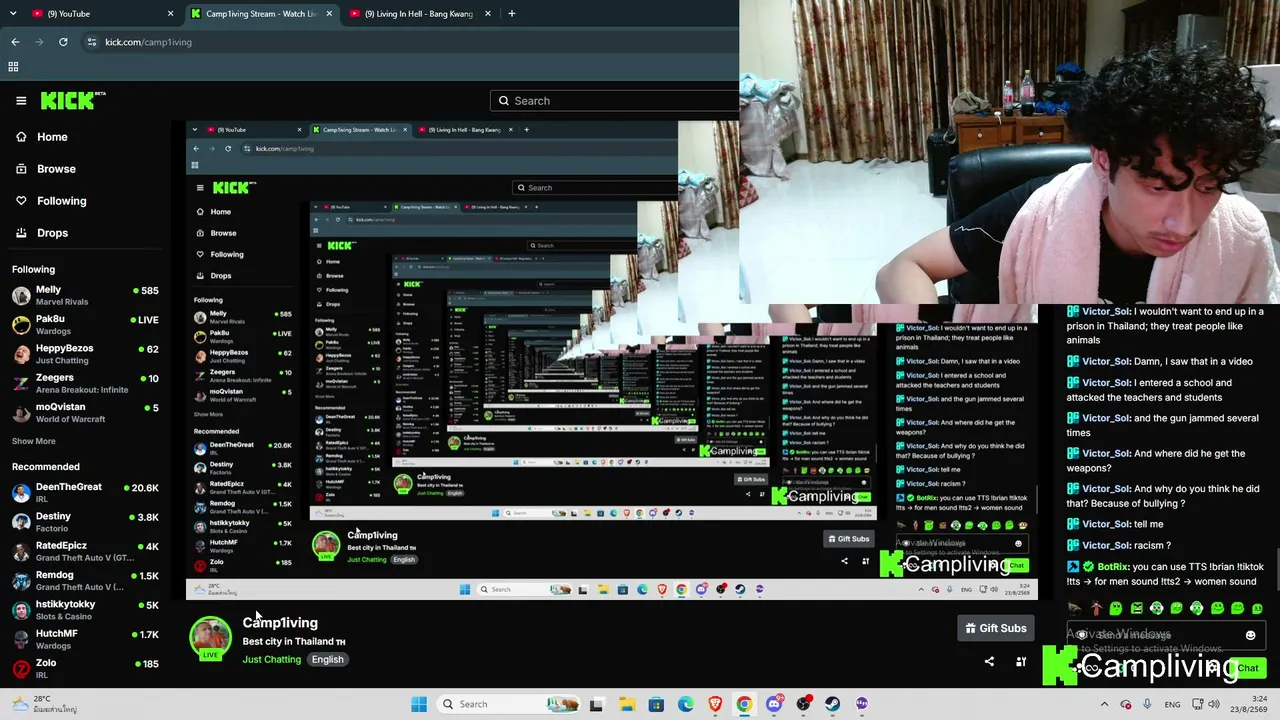
Task: Open Task View on the taskbar
Action: (x=597, y=704)
